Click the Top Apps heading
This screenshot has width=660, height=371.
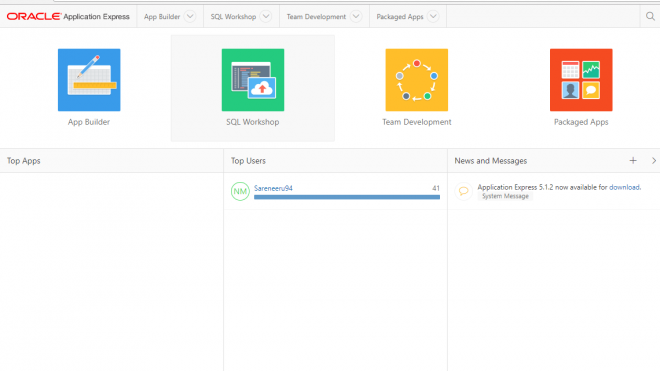click(24, 161)
